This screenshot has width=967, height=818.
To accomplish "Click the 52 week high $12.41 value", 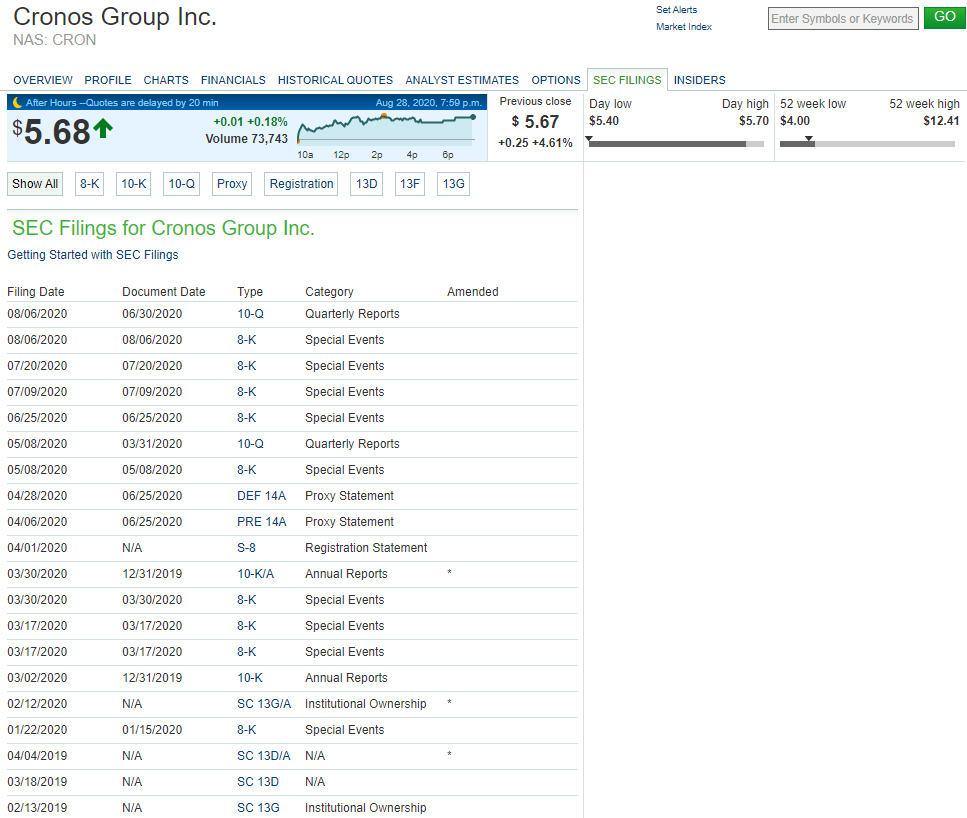I will pyautogui.click(x=941, y=121).
